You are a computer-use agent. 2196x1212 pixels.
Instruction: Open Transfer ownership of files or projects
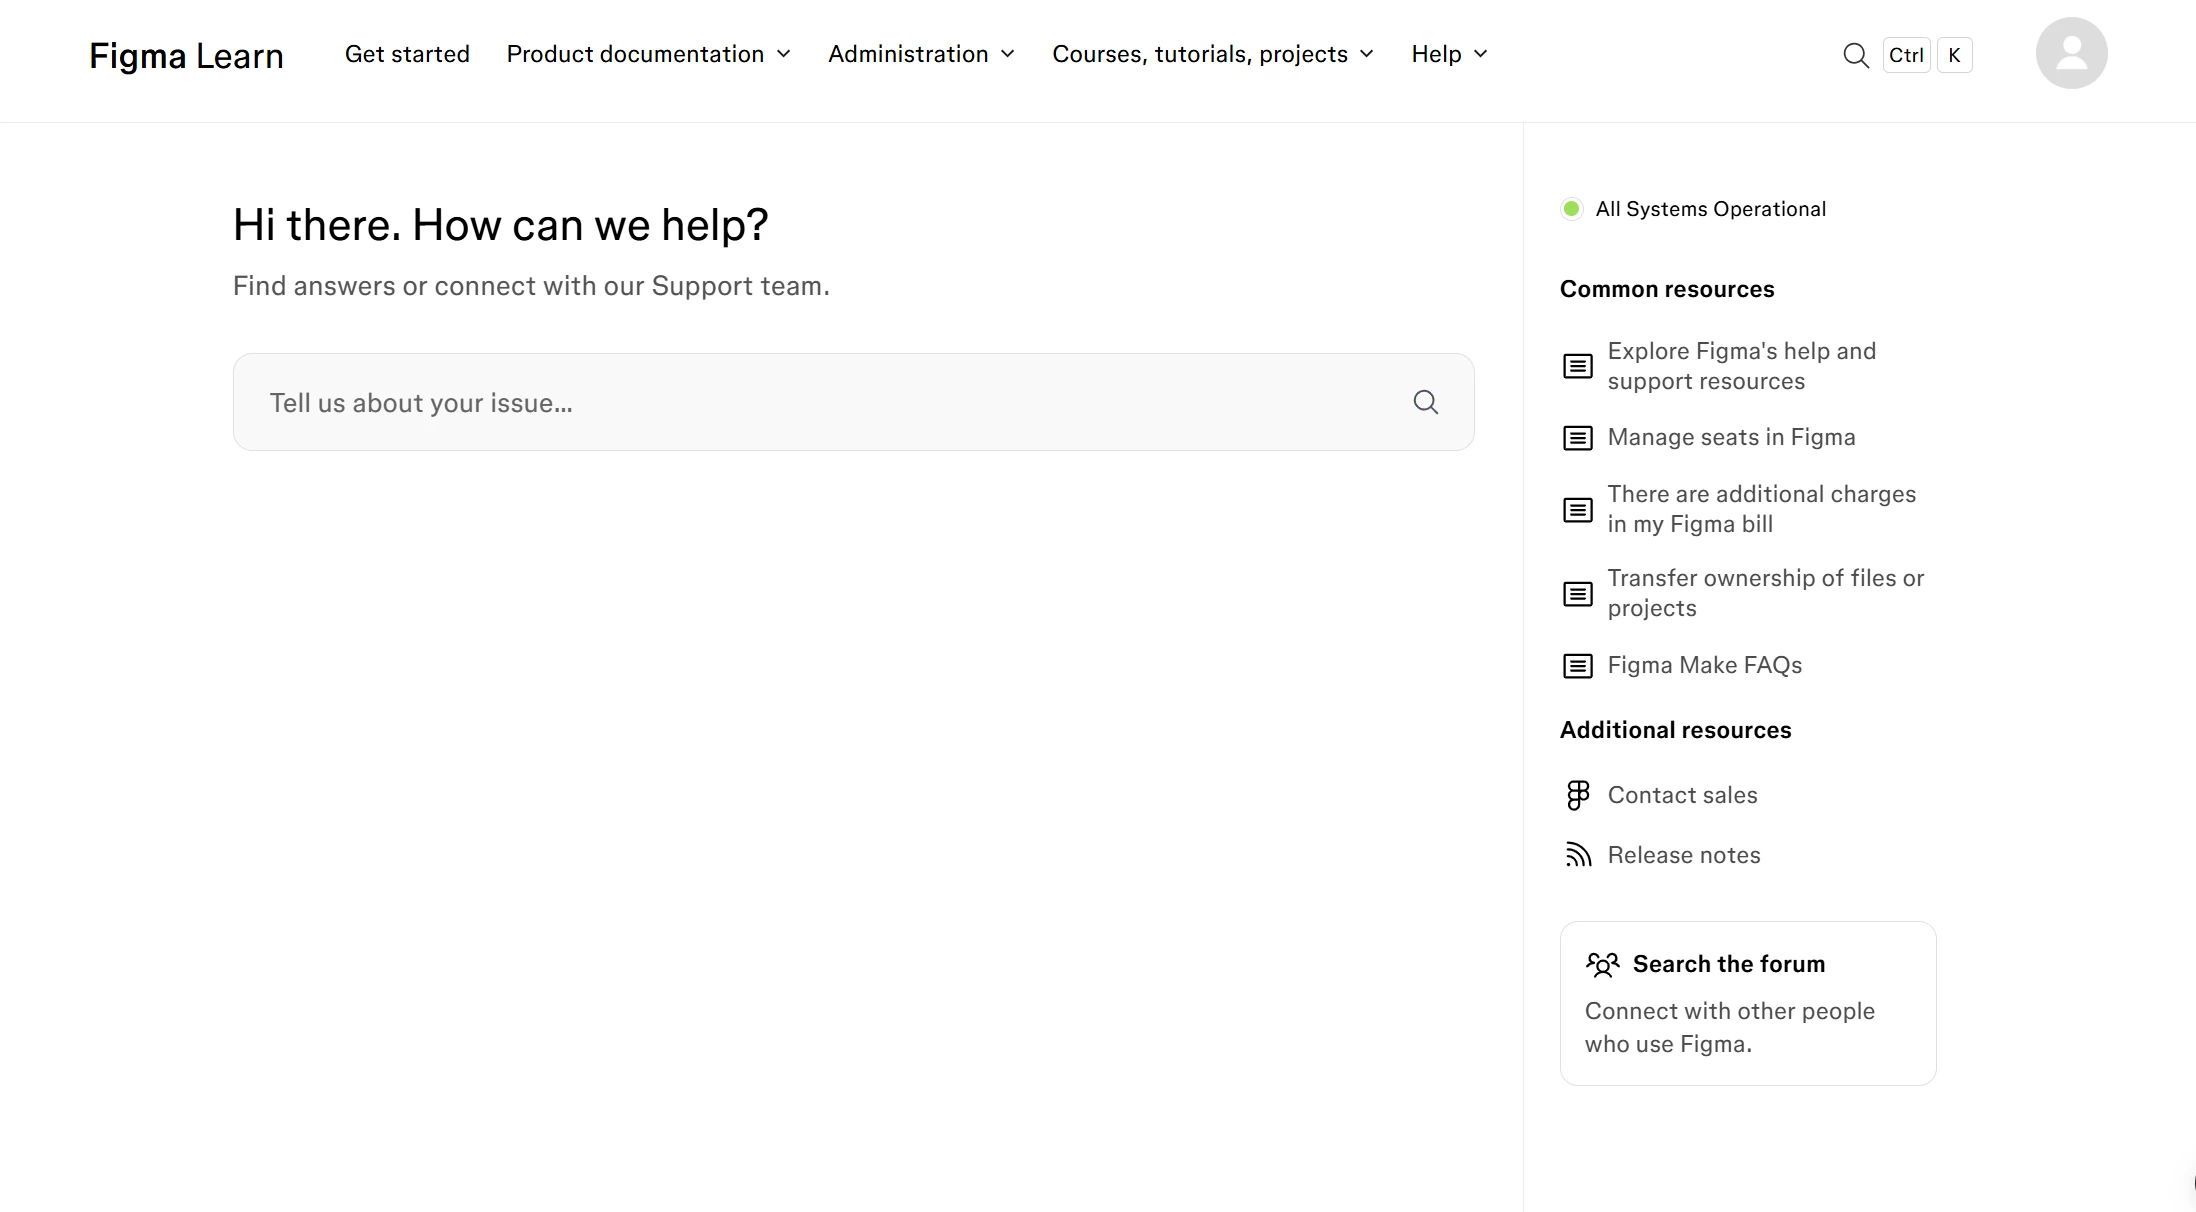(1765, 593)
